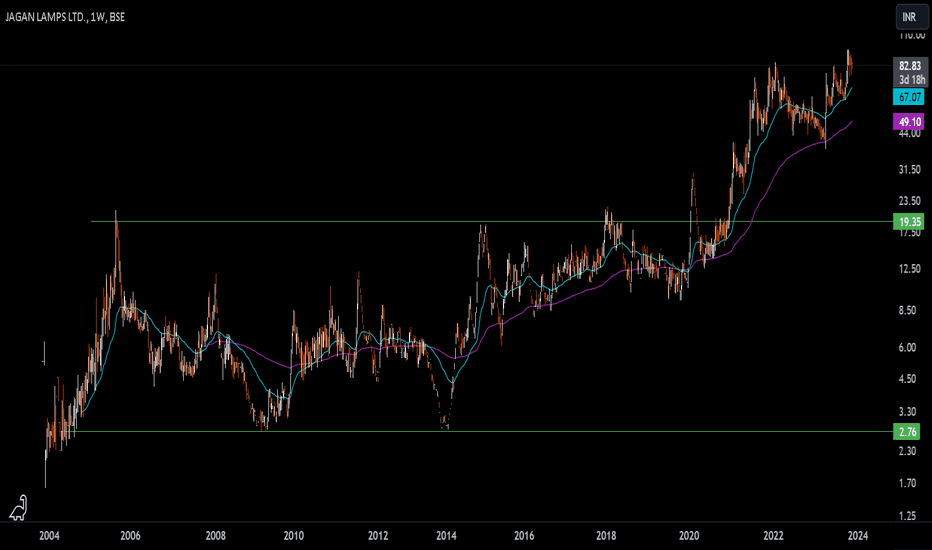Click the 2020 label on the time axis
This screenshot has height=550, width=932.
tap(689, 536)
